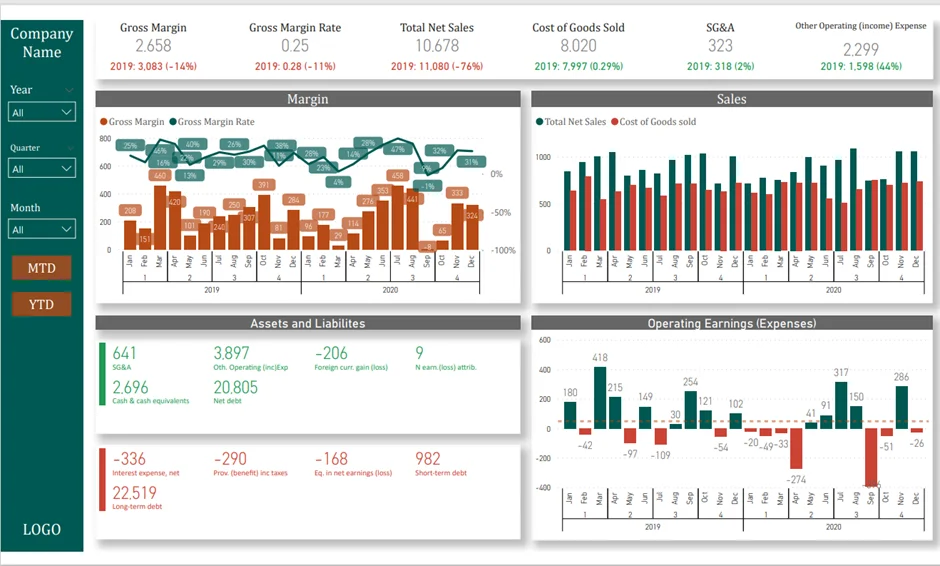Select the 418 bar in Operating Earnings chart

click(600, 398)
